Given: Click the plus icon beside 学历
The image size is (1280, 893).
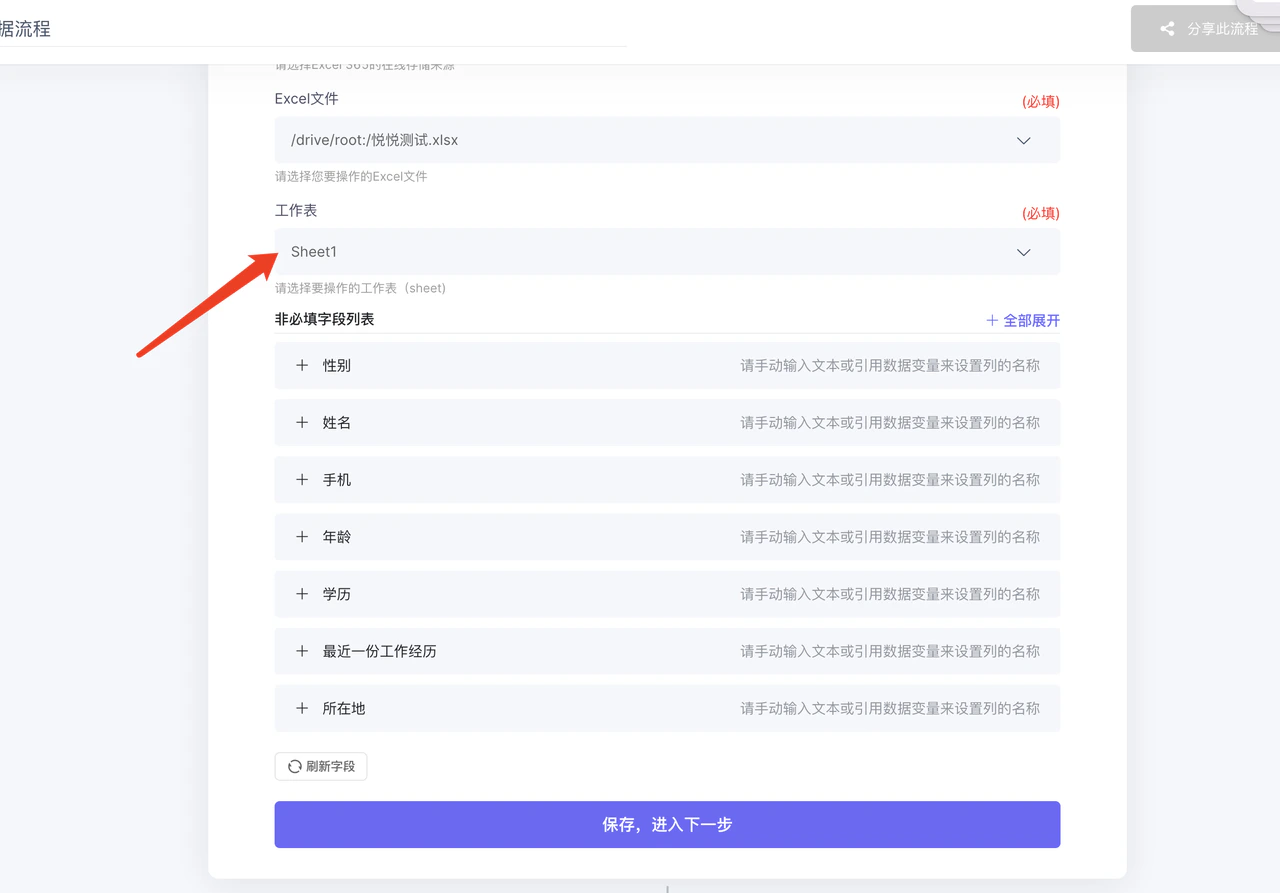Looking at the screenshot, I should 302,594.
